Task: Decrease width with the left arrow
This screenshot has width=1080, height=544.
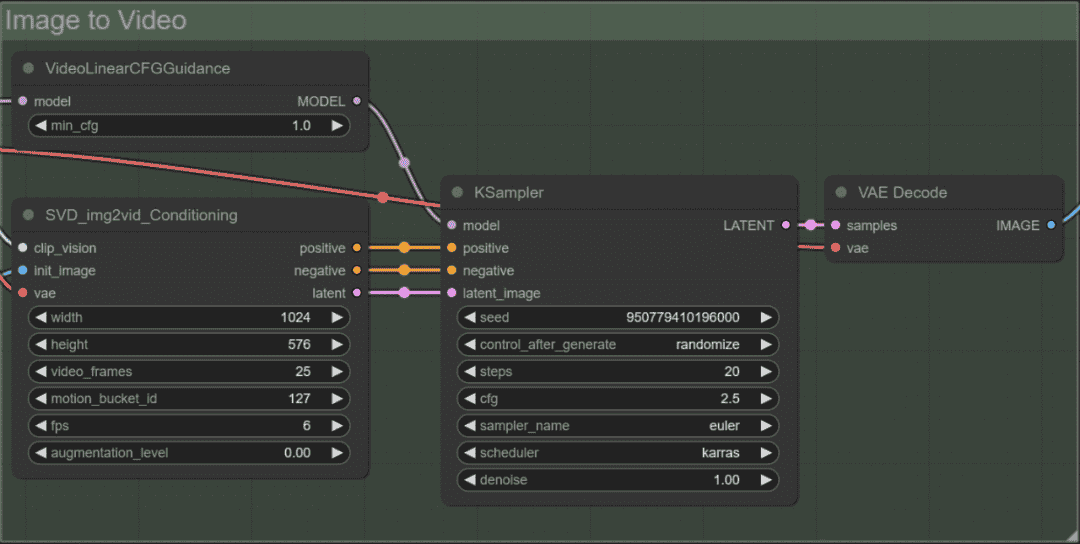Action: 41,317
